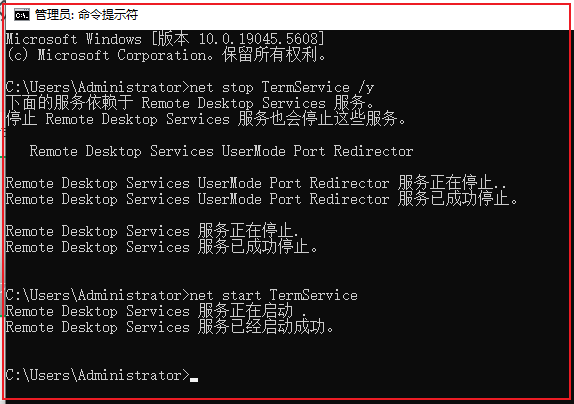Click the 'net stop TermService /y' command

282,87
